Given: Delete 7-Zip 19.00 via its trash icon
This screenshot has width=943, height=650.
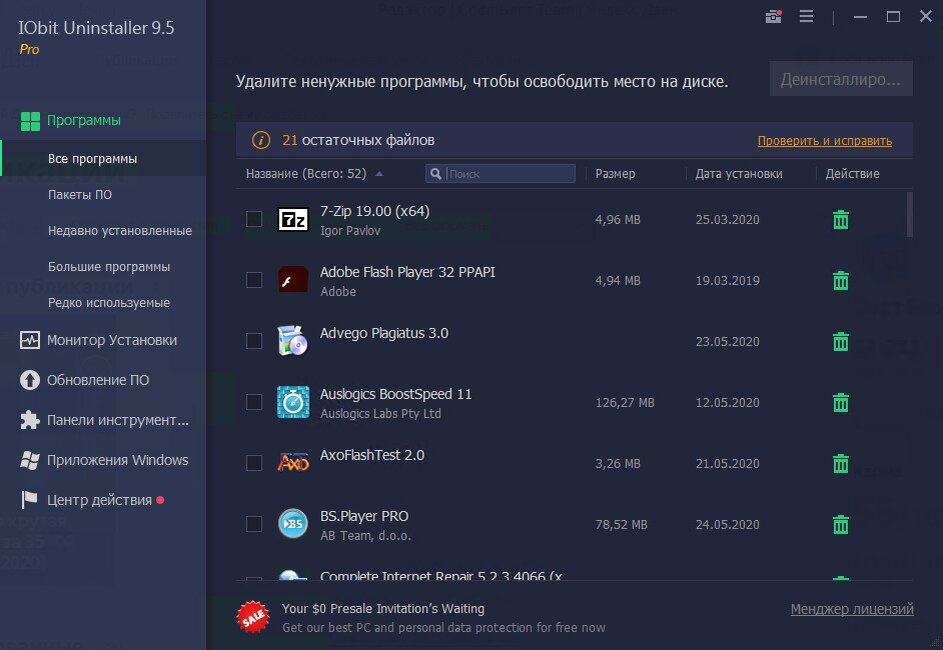Looking at the screenshot, I should pyautogui.click(x=841, y=219).
